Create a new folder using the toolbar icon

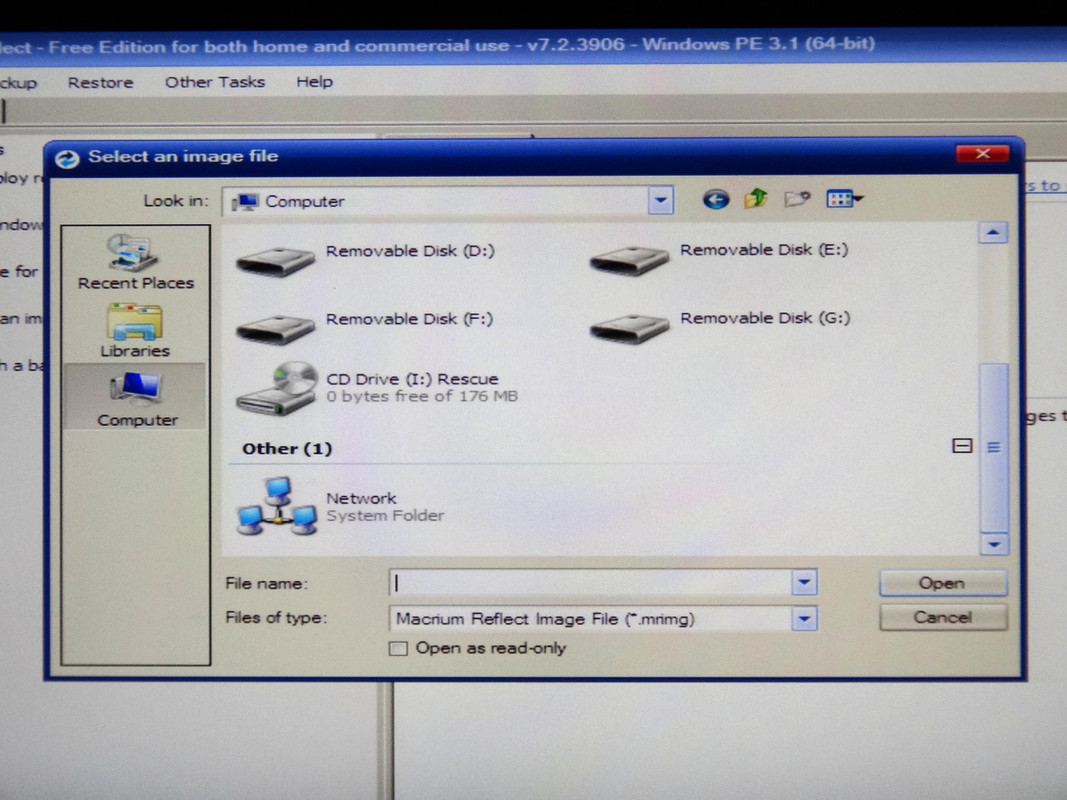797,199
